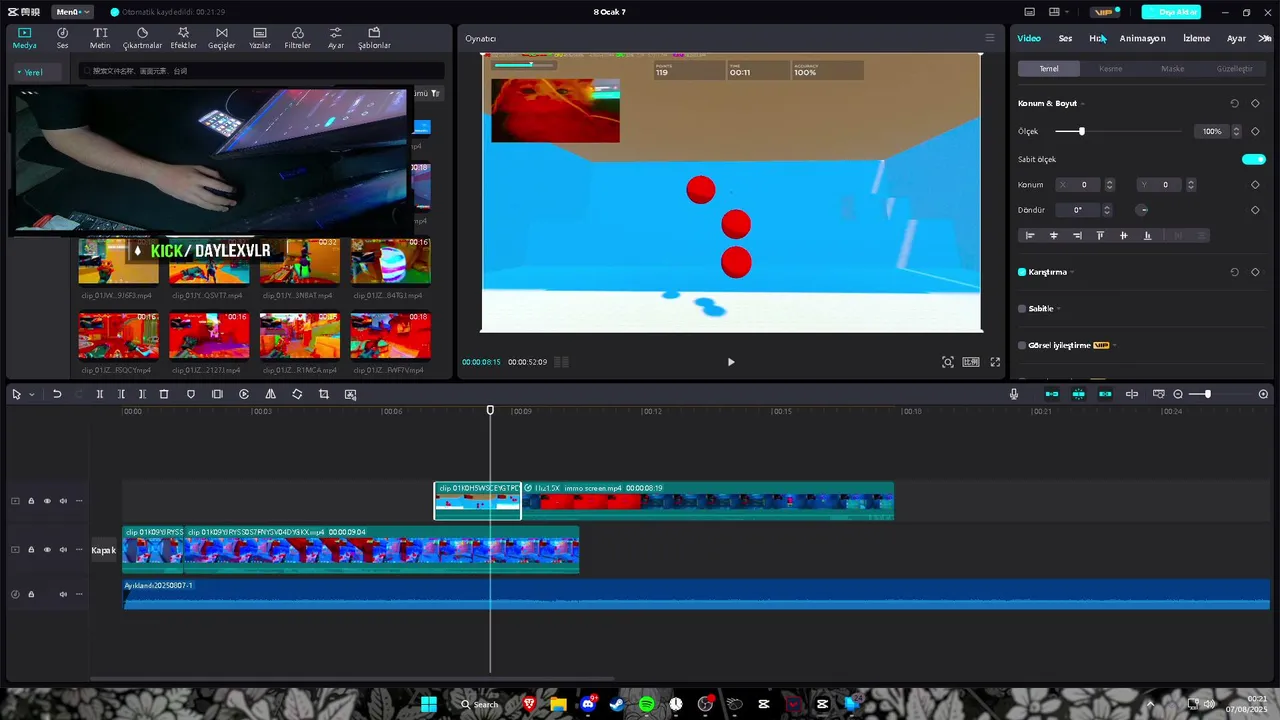Toggle the Sabit ölçek switch
This screenshot has height=720, width=1280.
[1254, 159]
